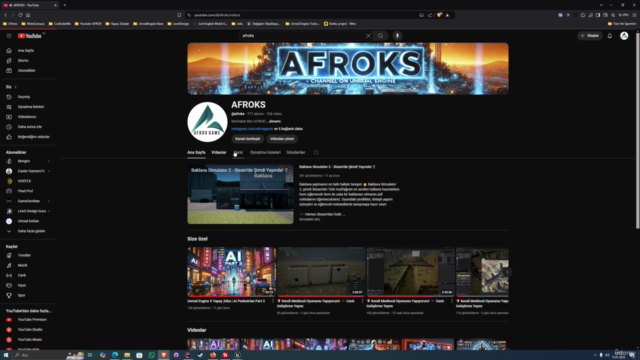Search within channel using the magnifier icon
The width and height of the screenshot is (640, 360).
point(316,153)
